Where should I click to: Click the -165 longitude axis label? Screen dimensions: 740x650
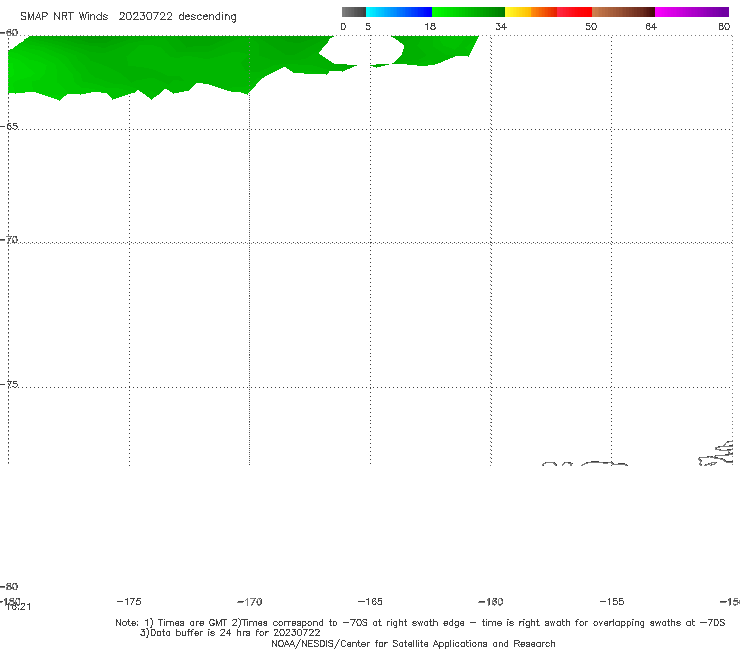click(x=370, y=601)
